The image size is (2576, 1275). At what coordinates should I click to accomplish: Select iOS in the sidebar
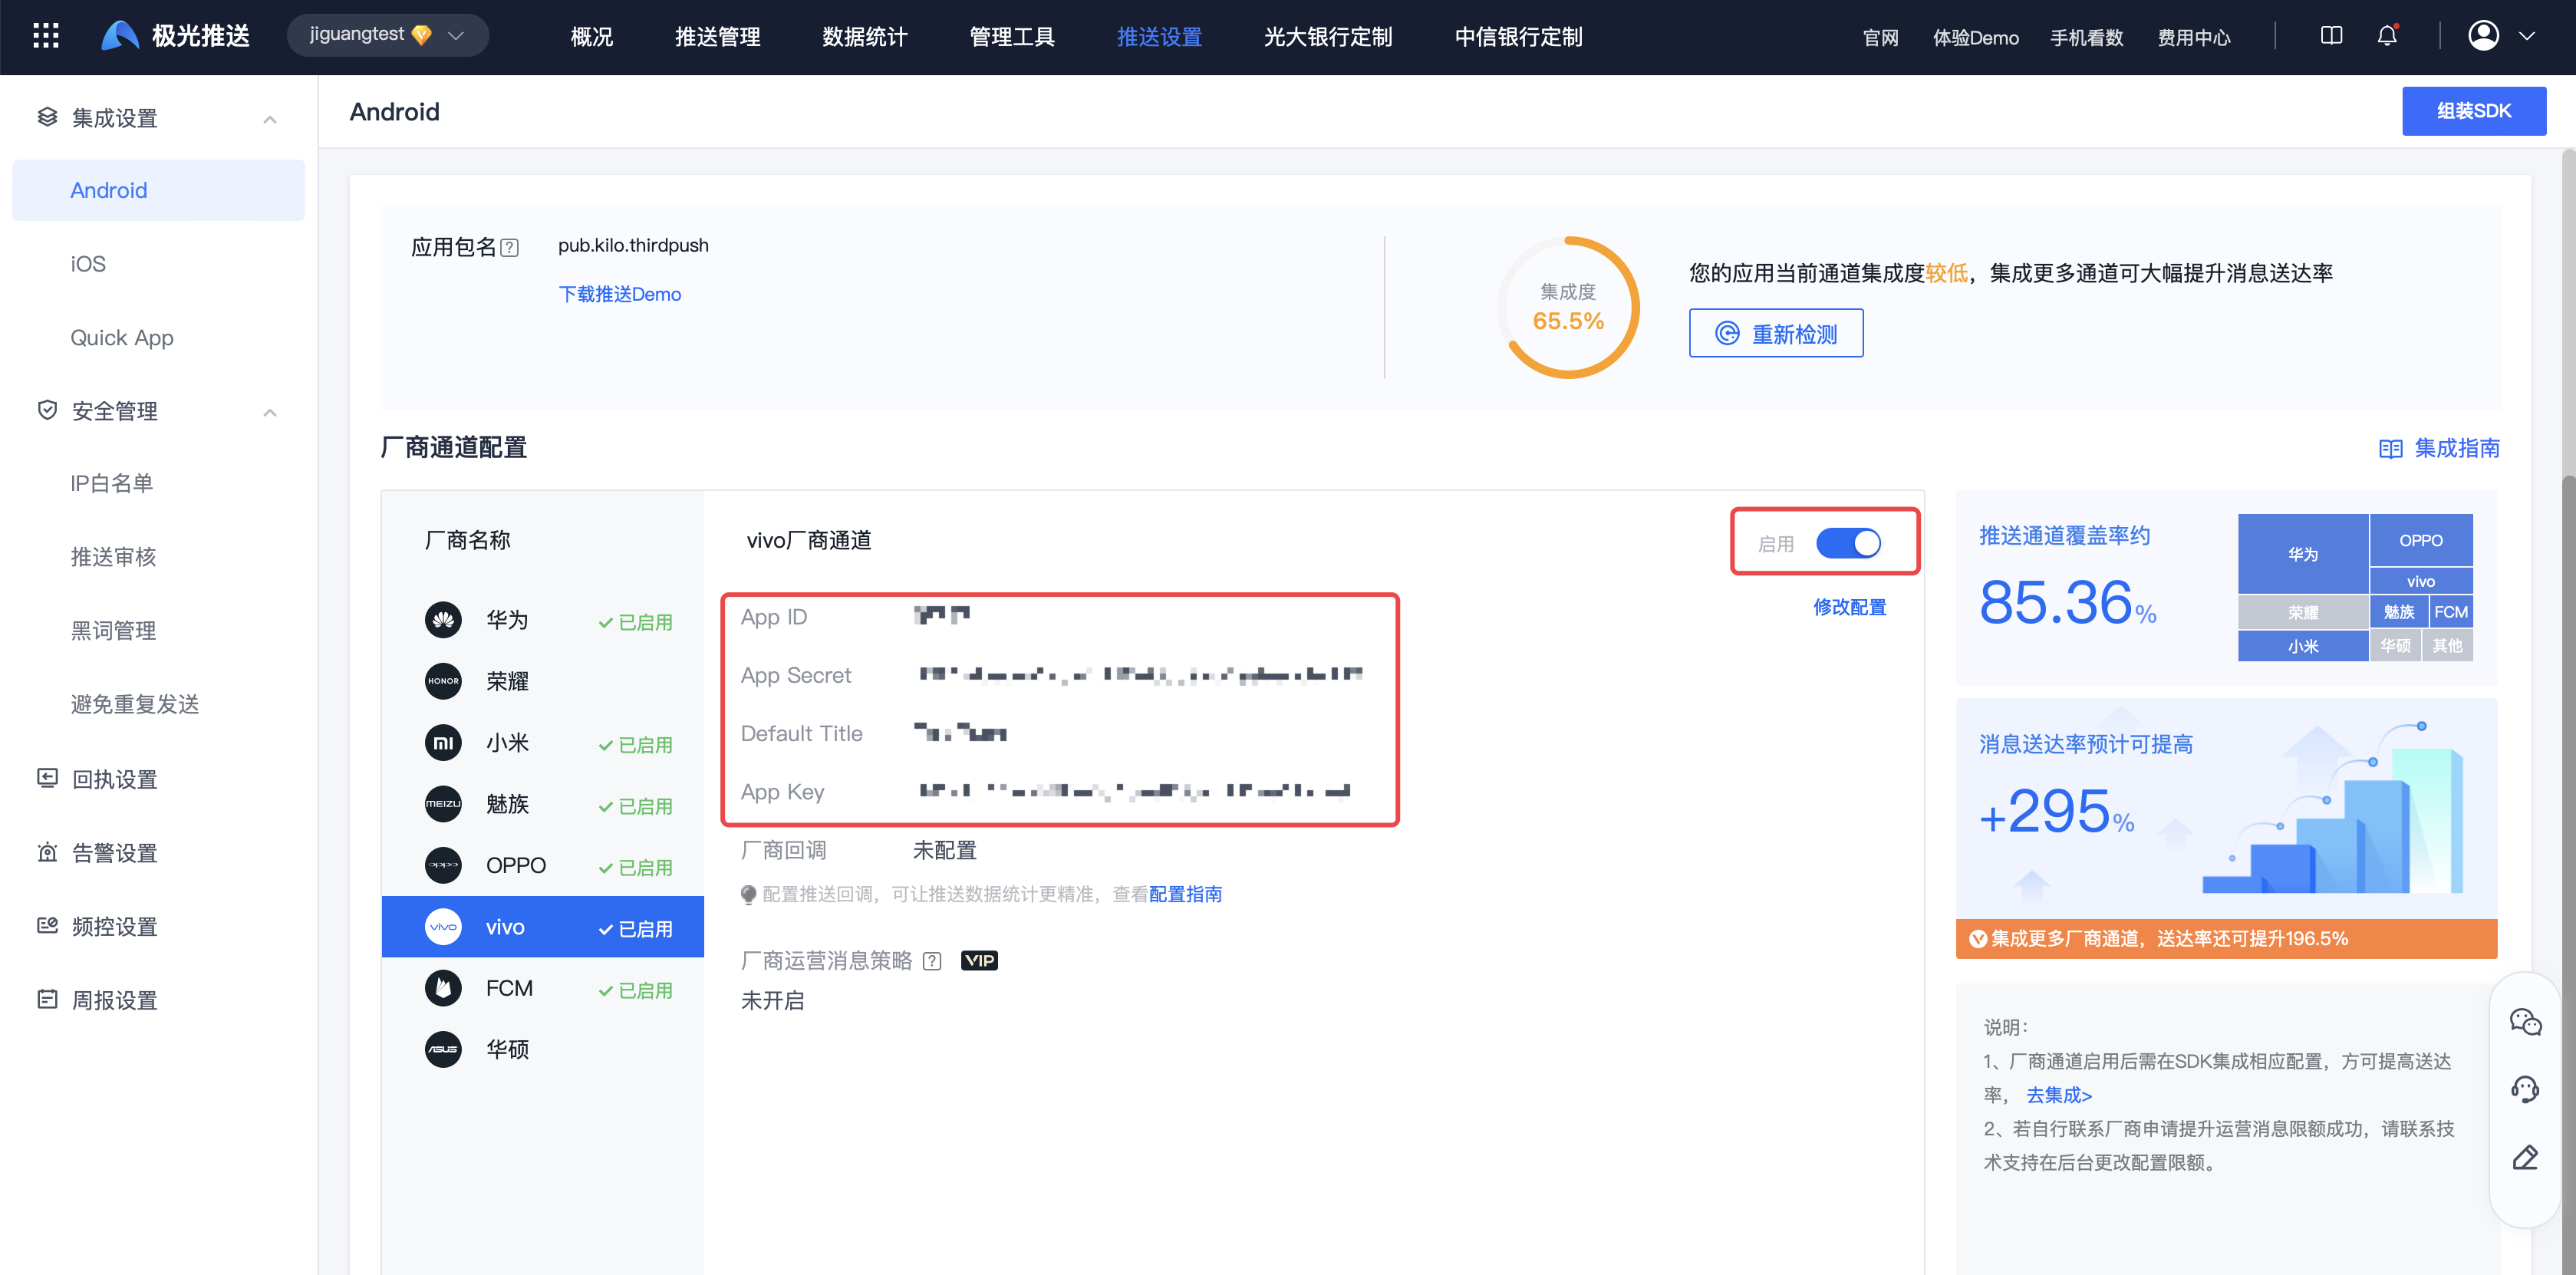[88, 264]
